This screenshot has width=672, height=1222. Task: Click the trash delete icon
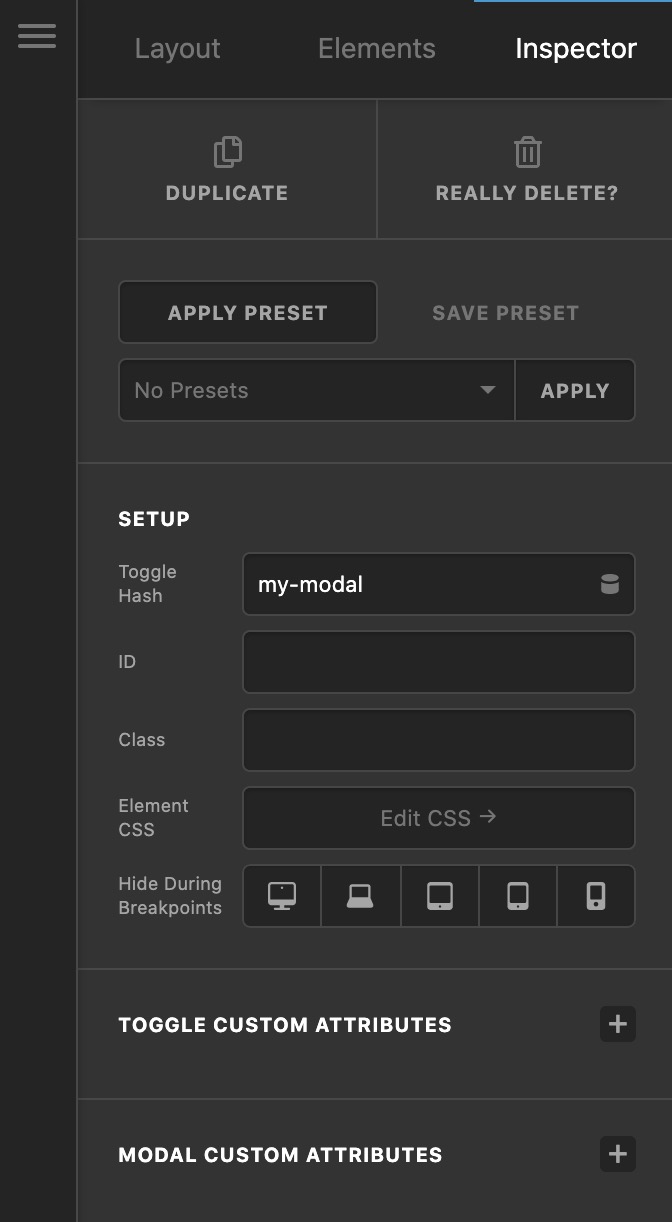click(x=527, y=152)
